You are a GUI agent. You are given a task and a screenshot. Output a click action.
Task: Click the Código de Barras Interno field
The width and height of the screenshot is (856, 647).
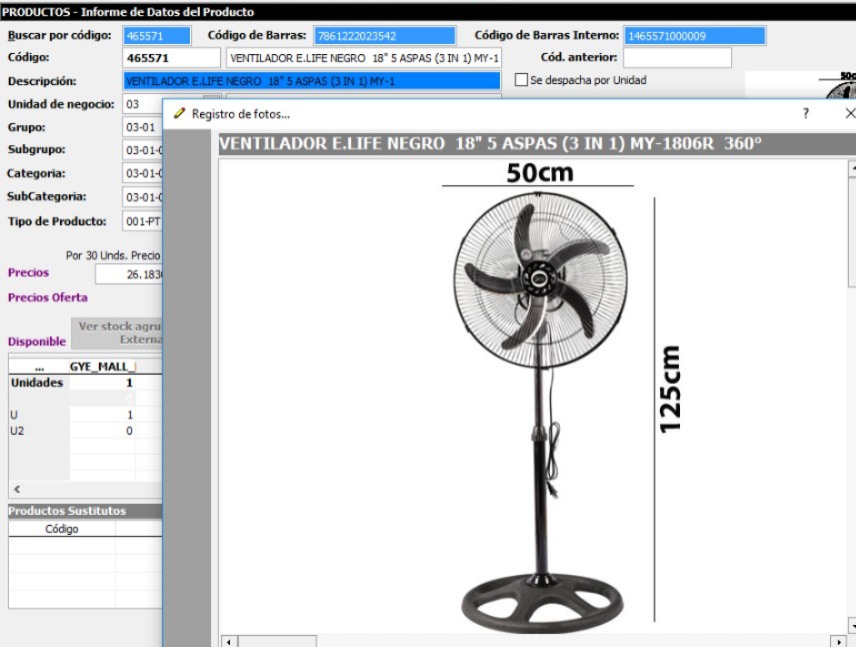click(694, 36)
